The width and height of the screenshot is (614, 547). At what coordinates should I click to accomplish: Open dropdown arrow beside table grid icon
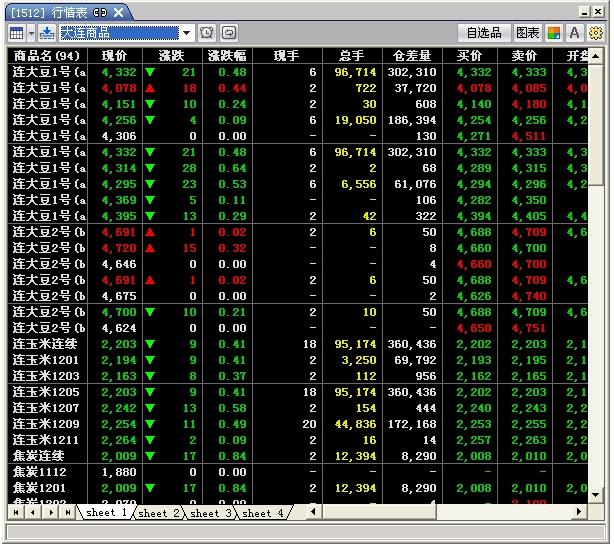pos(30,33)
